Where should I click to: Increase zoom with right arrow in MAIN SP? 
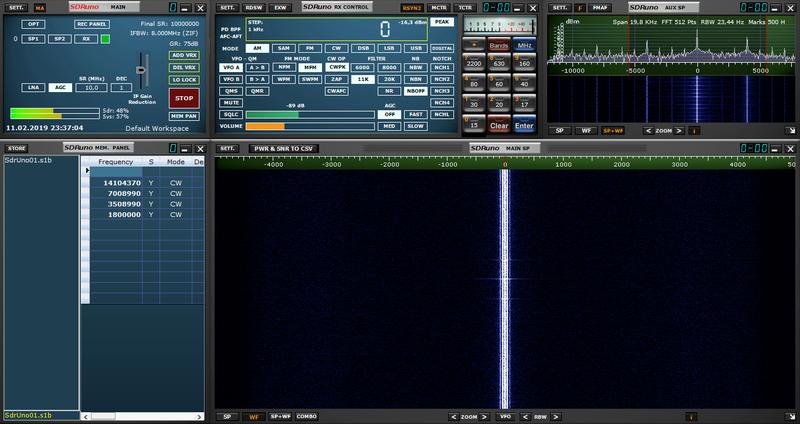pos(484,417)
